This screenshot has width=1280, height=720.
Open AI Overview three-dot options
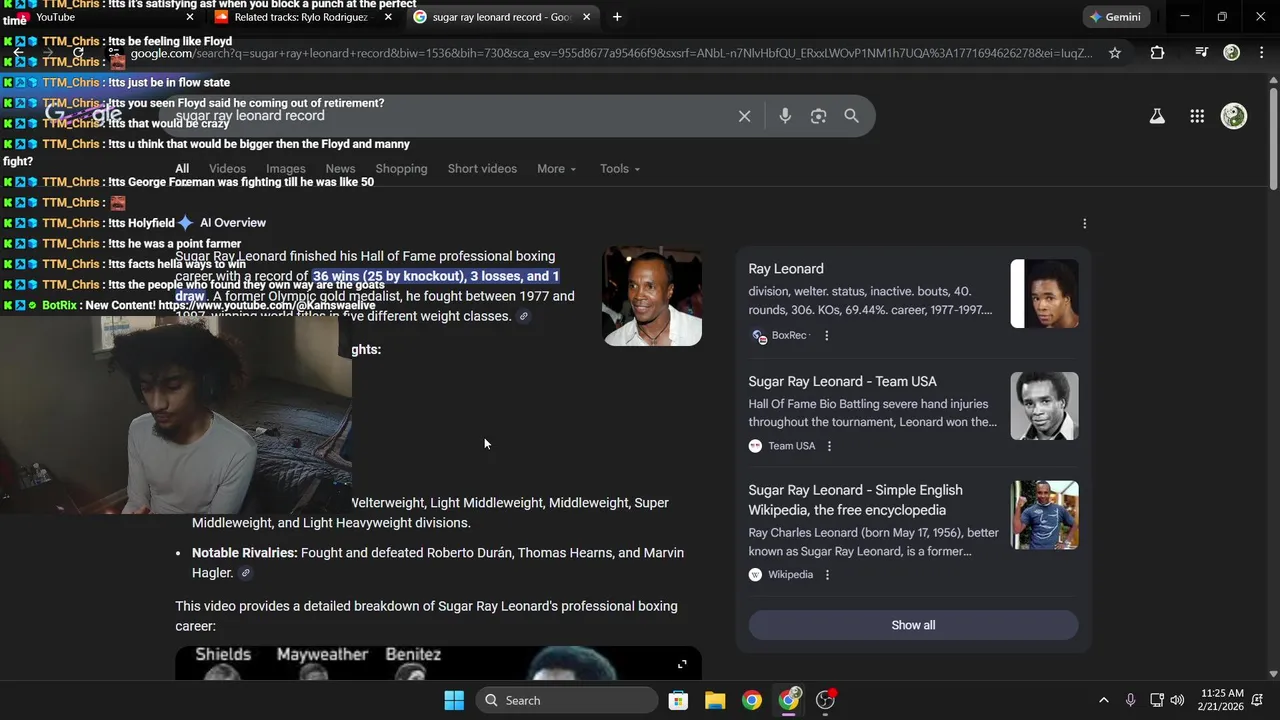1084,223
